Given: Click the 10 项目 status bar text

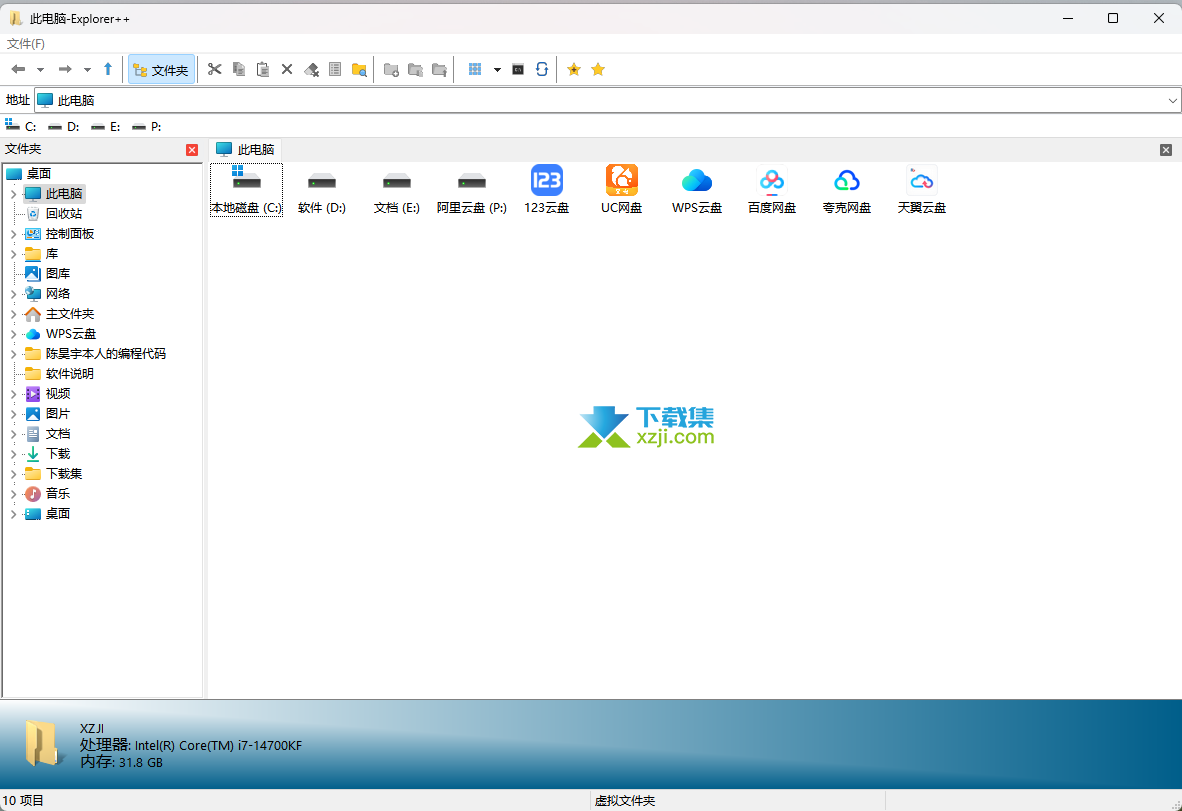Looking at the screenshot, I should (23, 800).
